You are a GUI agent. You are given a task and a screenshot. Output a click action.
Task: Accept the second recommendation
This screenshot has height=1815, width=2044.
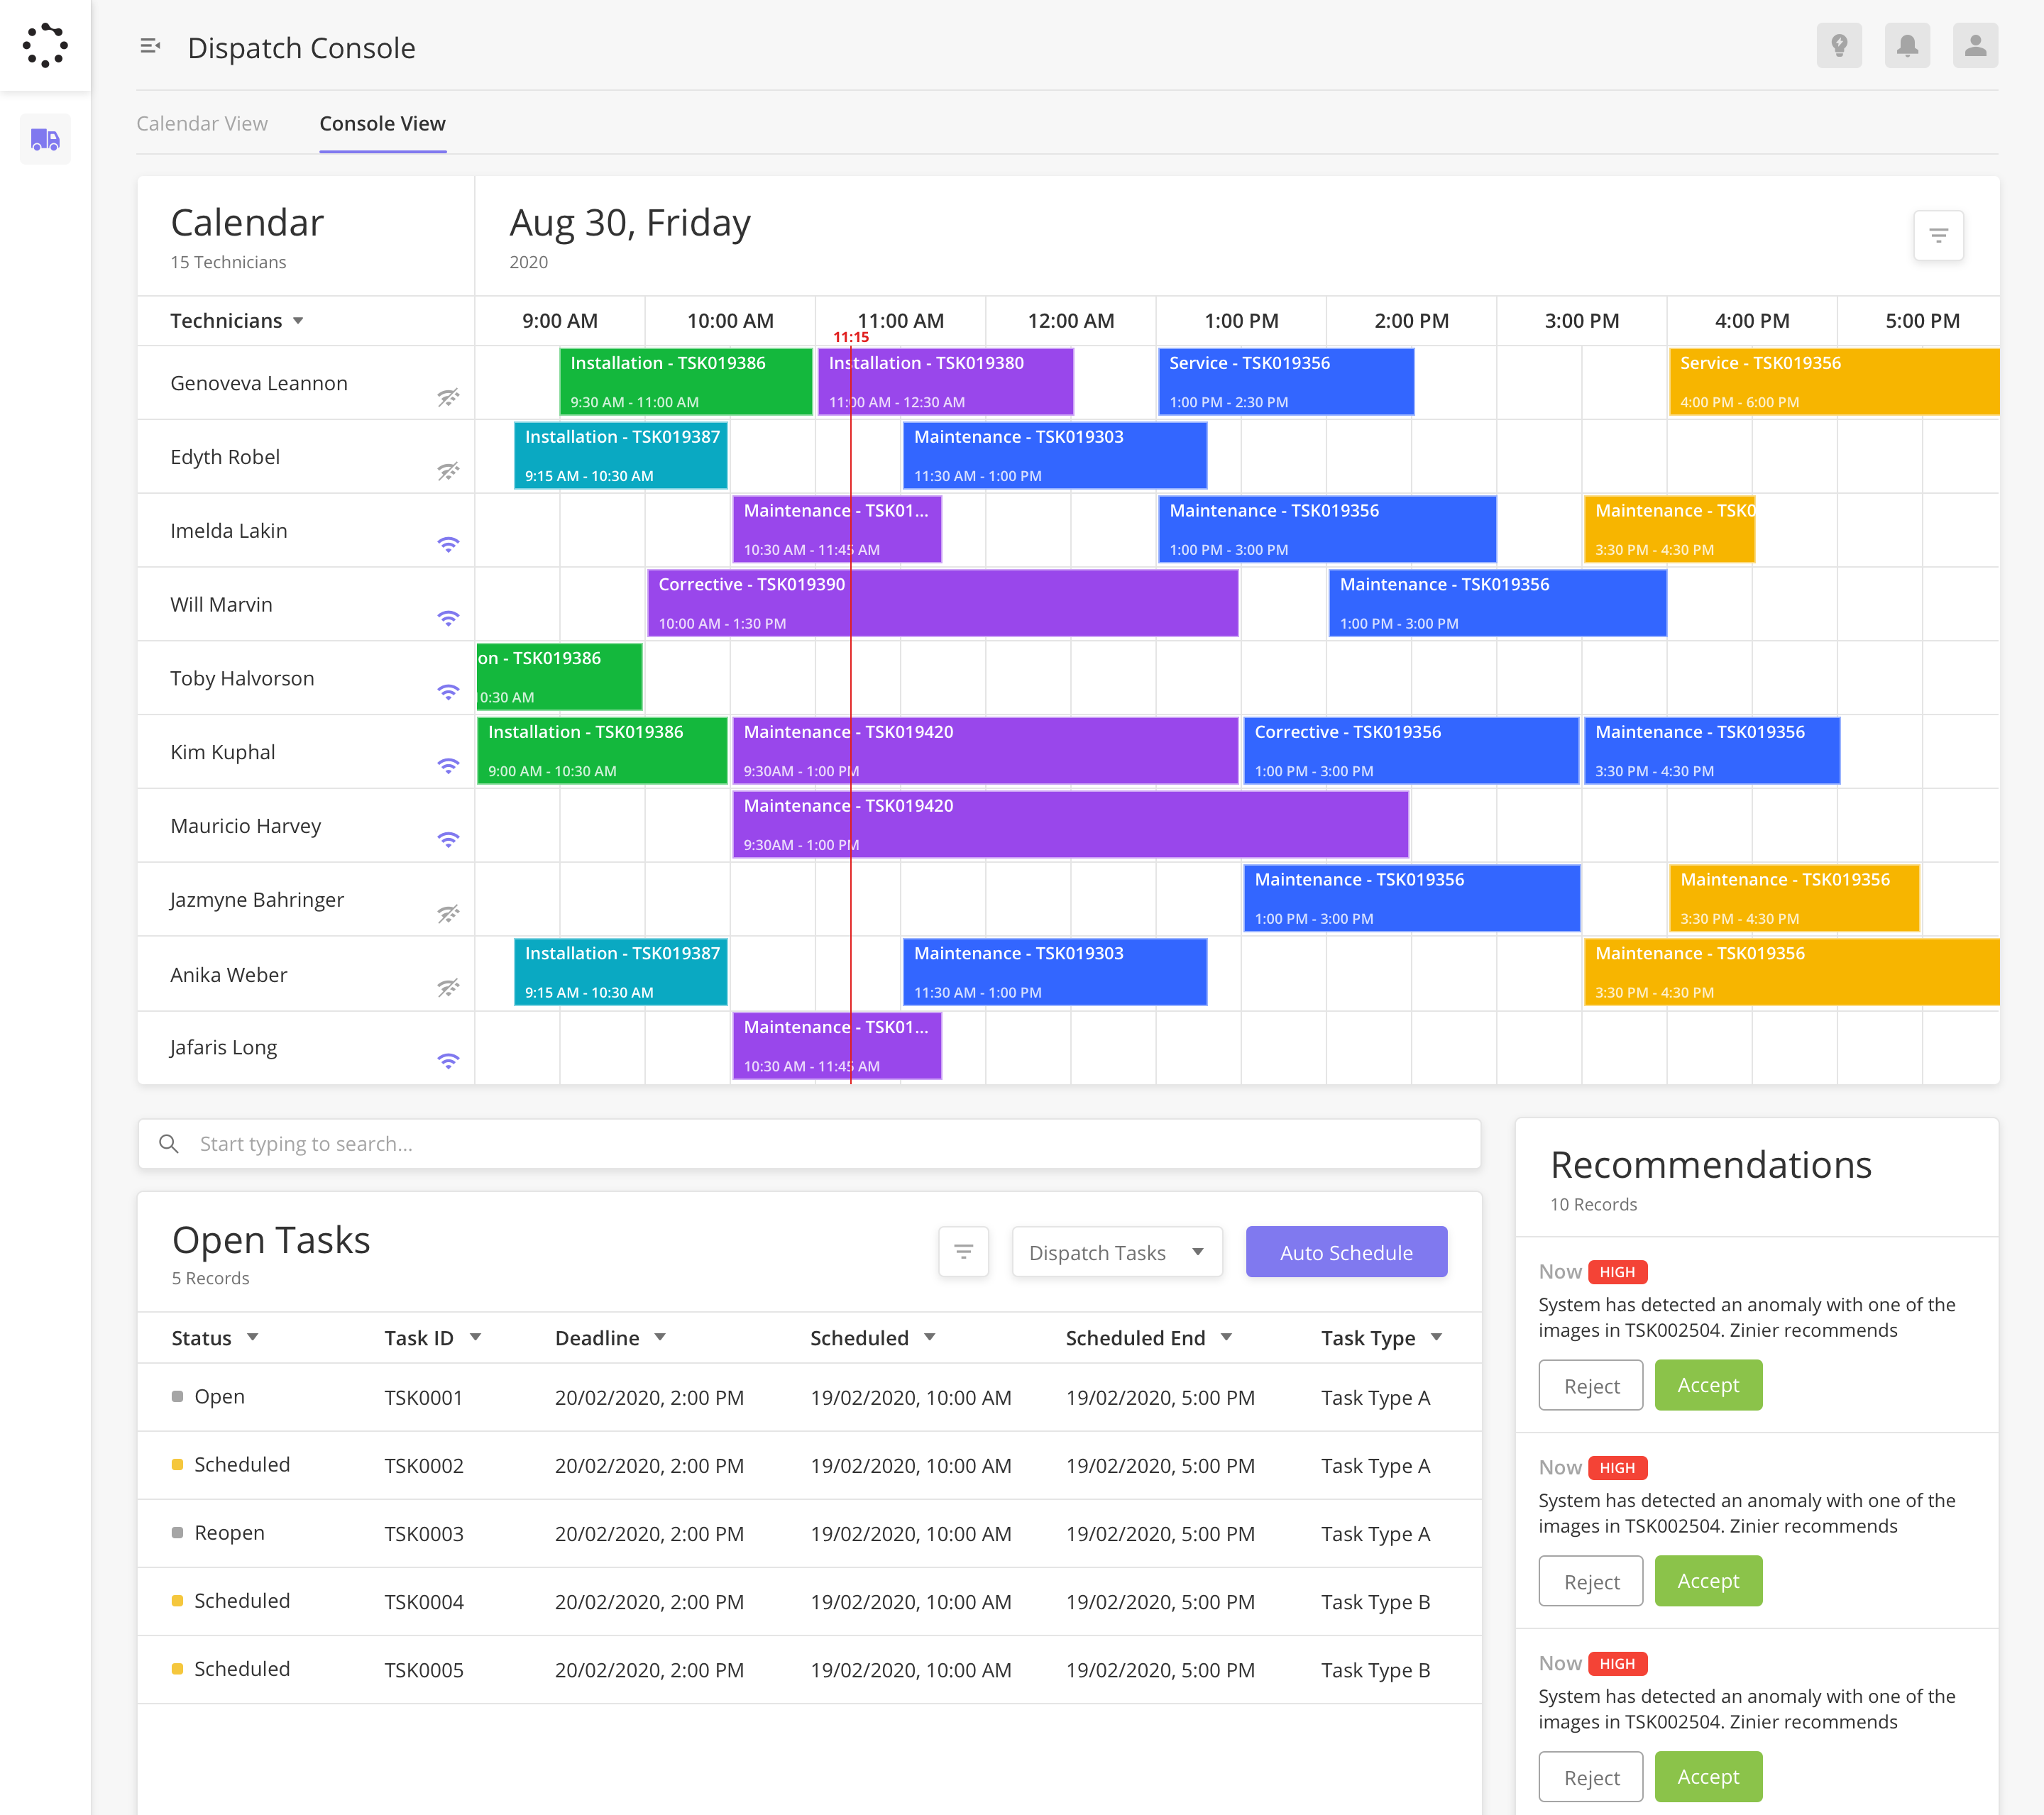[x=1708, y=1581]
